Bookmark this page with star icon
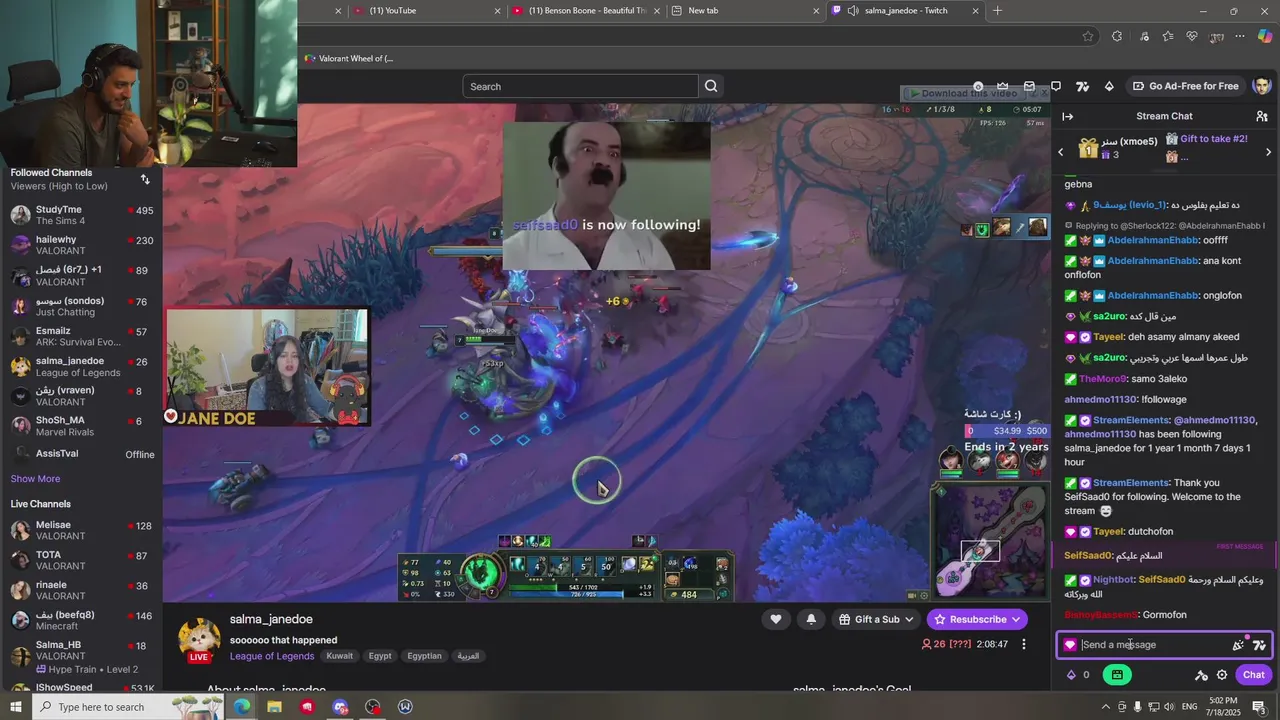The image size is (1280, 720). [1088, 36]
